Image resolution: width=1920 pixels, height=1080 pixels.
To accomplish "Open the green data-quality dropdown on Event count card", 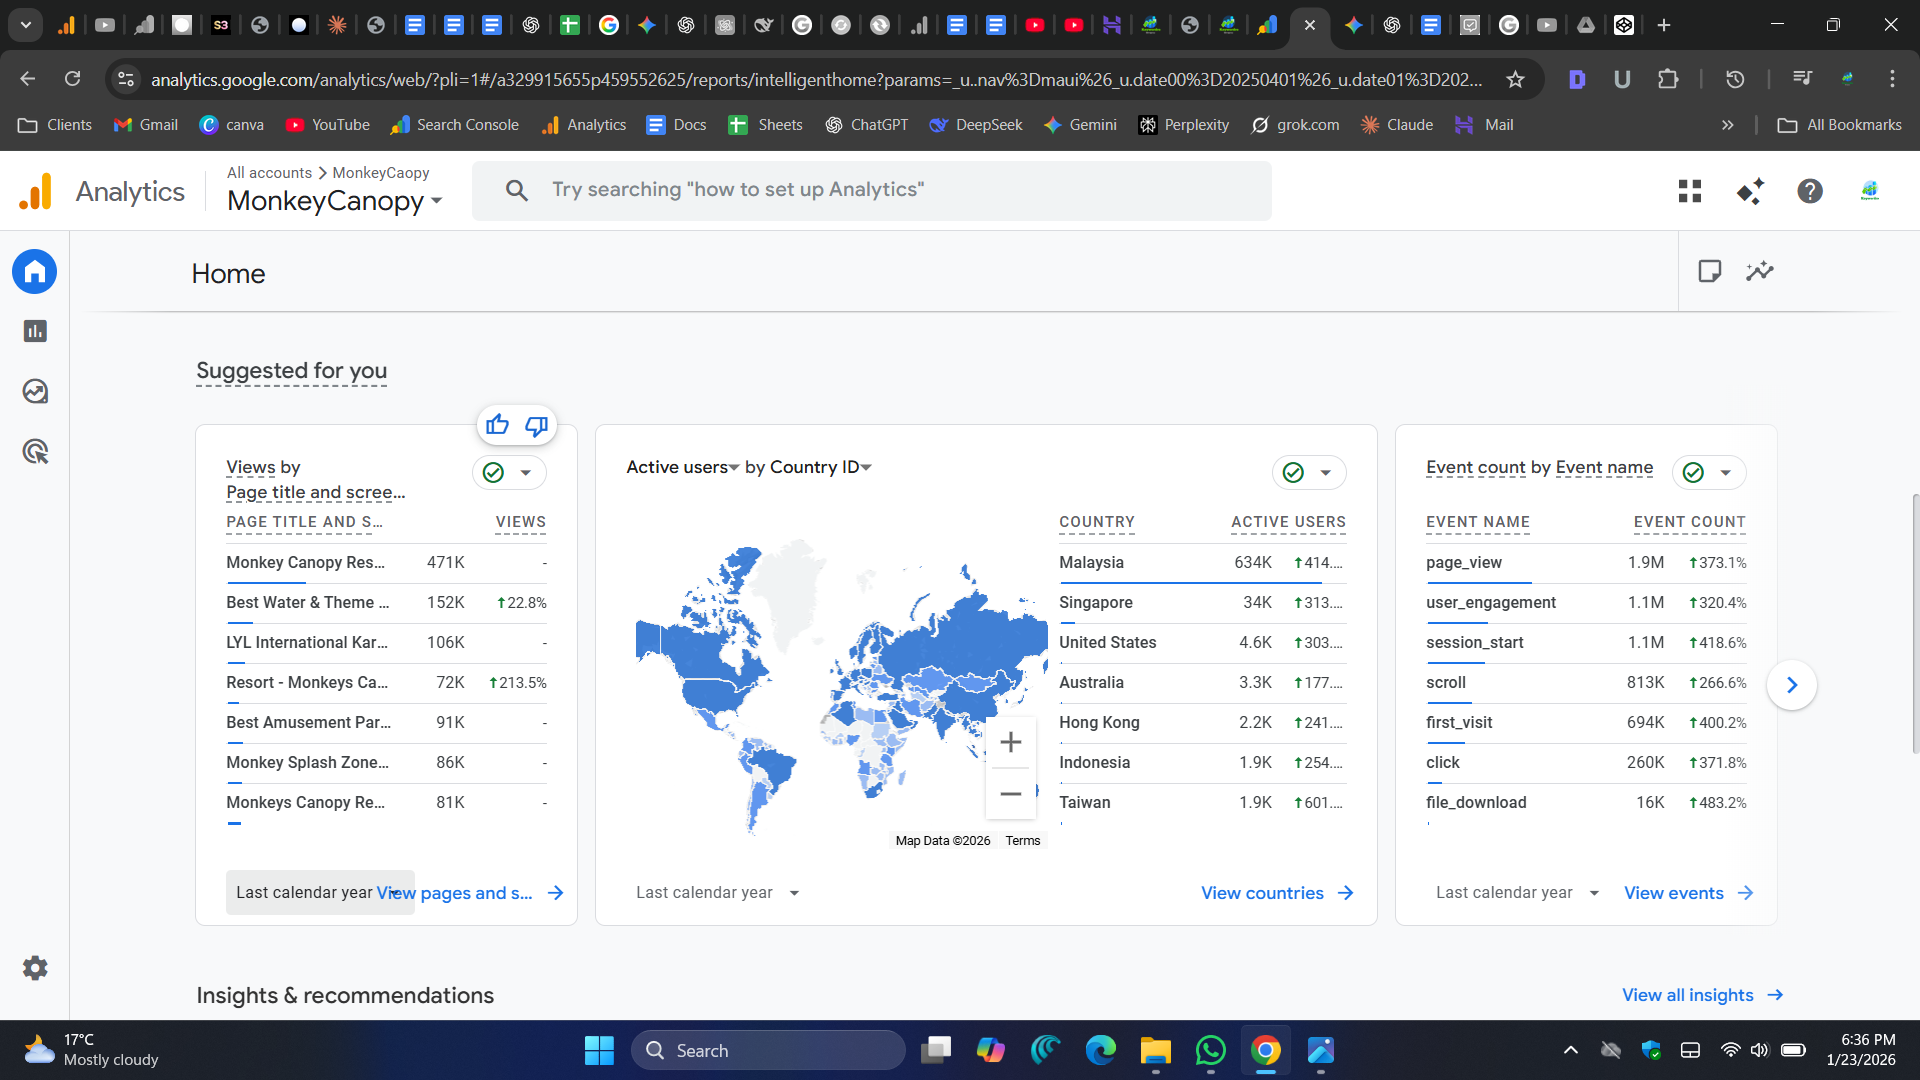I will click(1726, 472).
